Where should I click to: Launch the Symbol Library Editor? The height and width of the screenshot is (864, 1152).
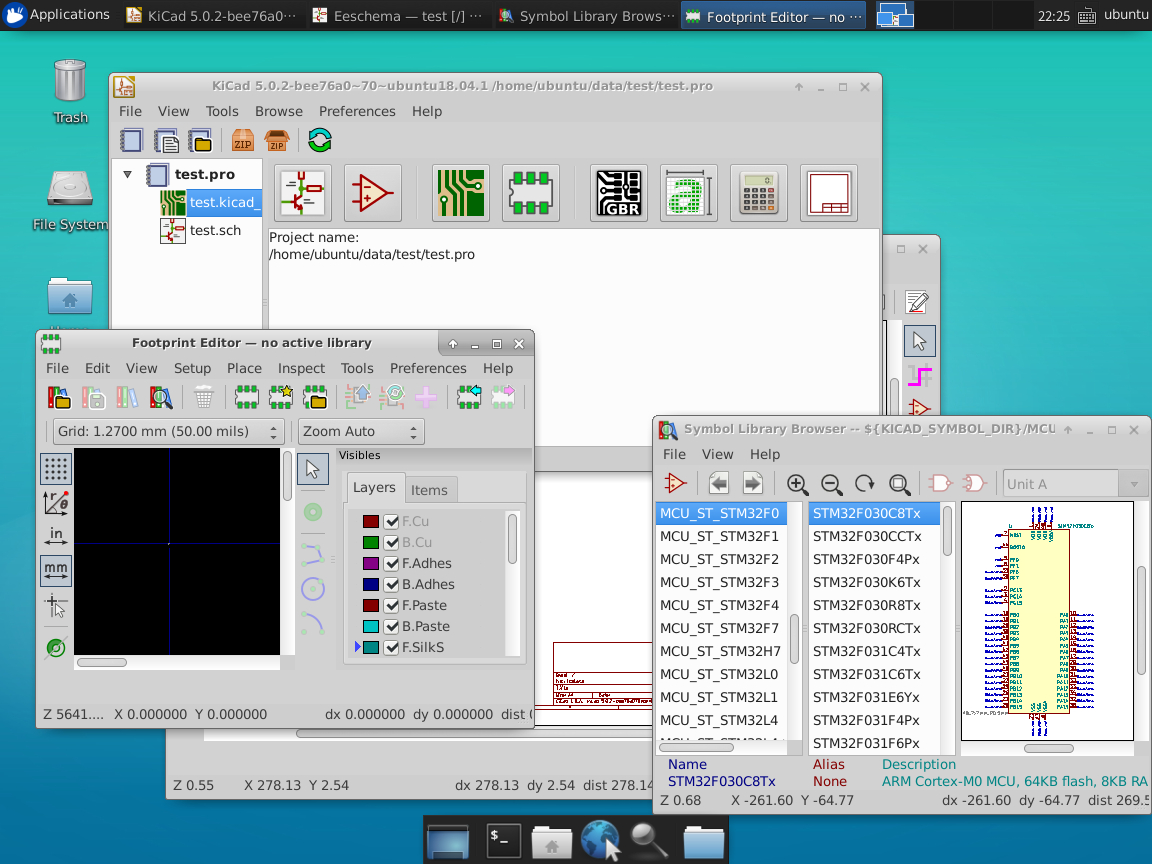tap(372, 193)
